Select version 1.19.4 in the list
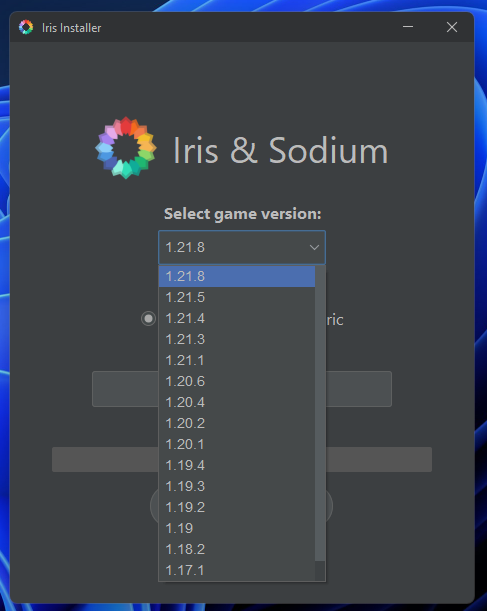This screenshot has width=487, height=611. click(x=237, y=465)
